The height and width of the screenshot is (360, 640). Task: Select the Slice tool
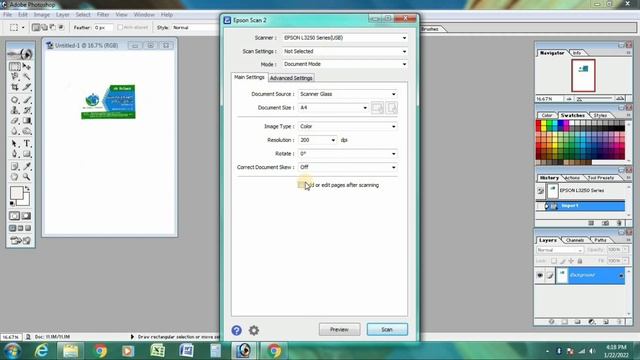point(27,87)
